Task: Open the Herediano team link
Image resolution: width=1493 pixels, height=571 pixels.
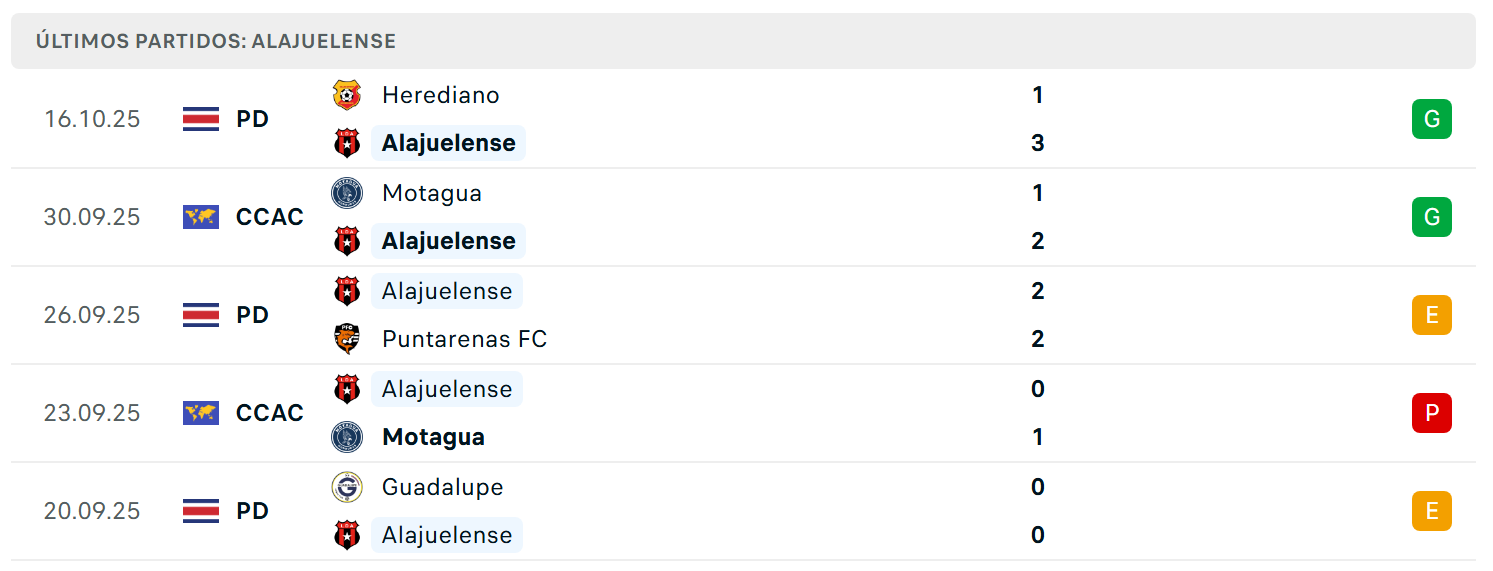Action: pyautogui.click(x=441, y=95)
